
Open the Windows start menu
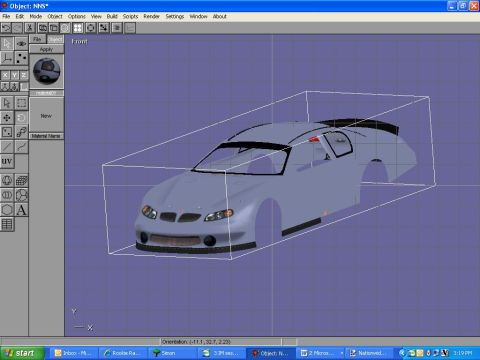click(x=22, y=353)
